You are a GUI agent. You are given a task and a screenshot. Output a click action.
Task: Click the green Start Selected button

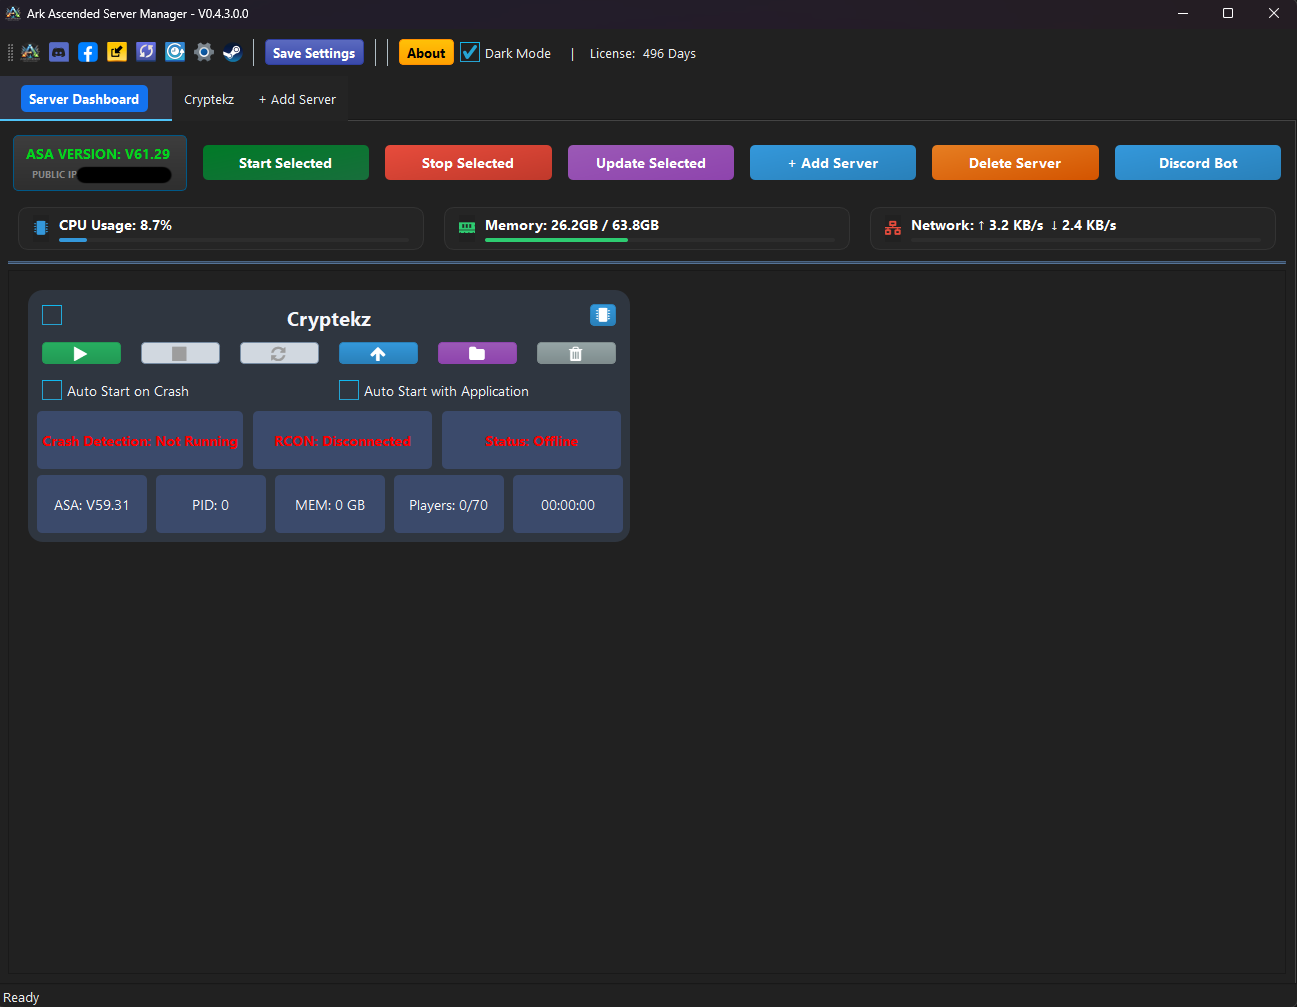(x=285, y=163)
